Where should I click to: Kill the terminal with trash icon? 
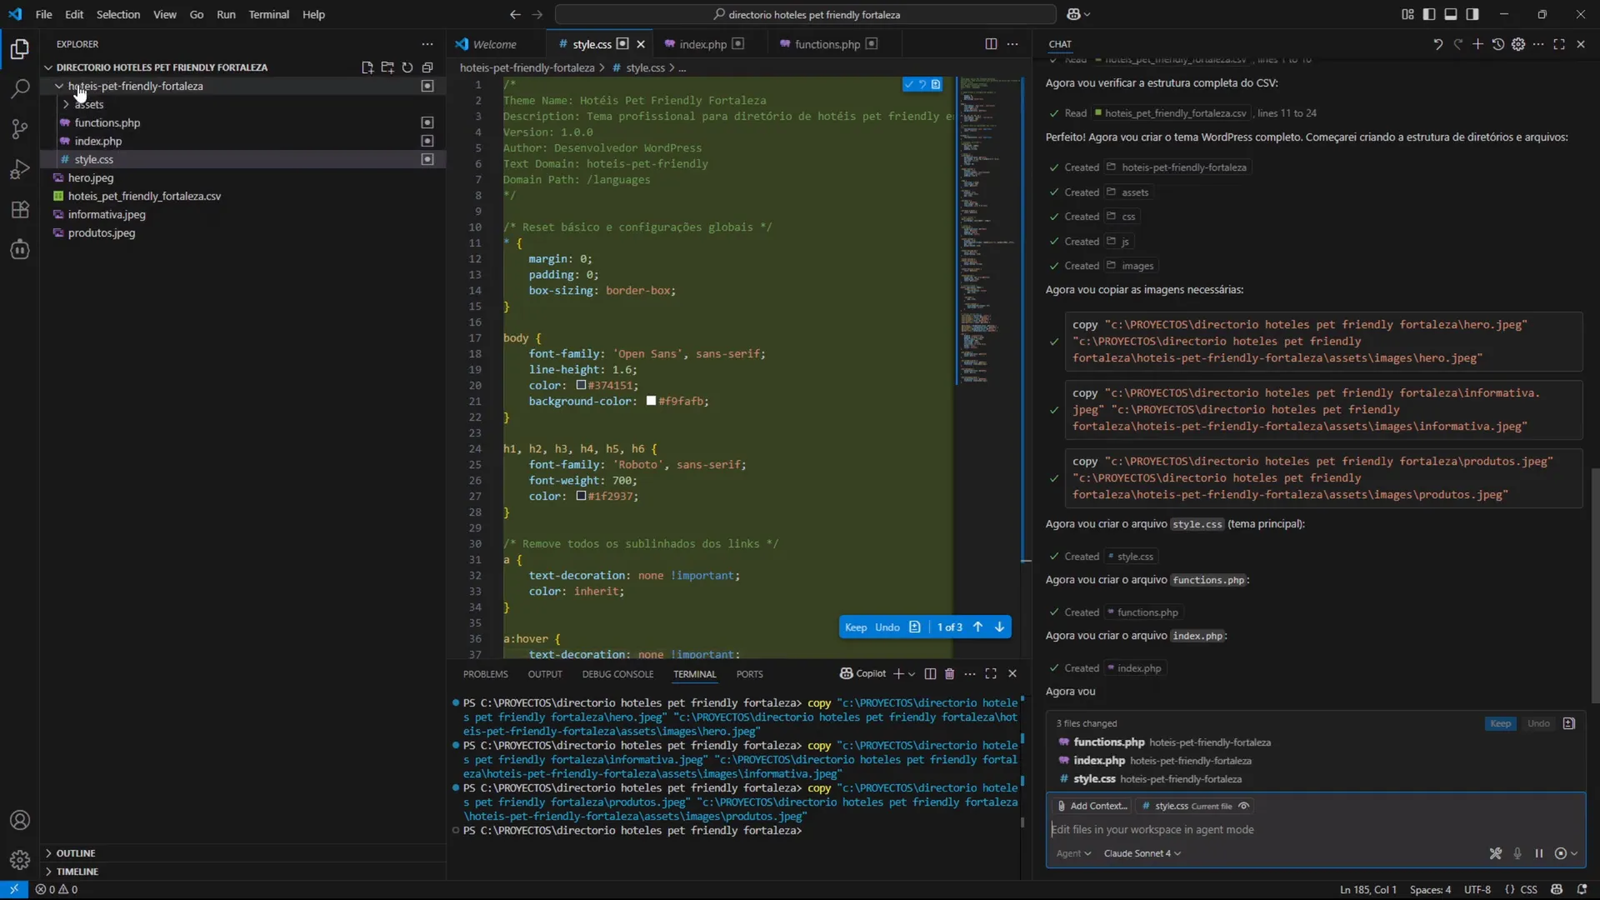click(950, 674)
